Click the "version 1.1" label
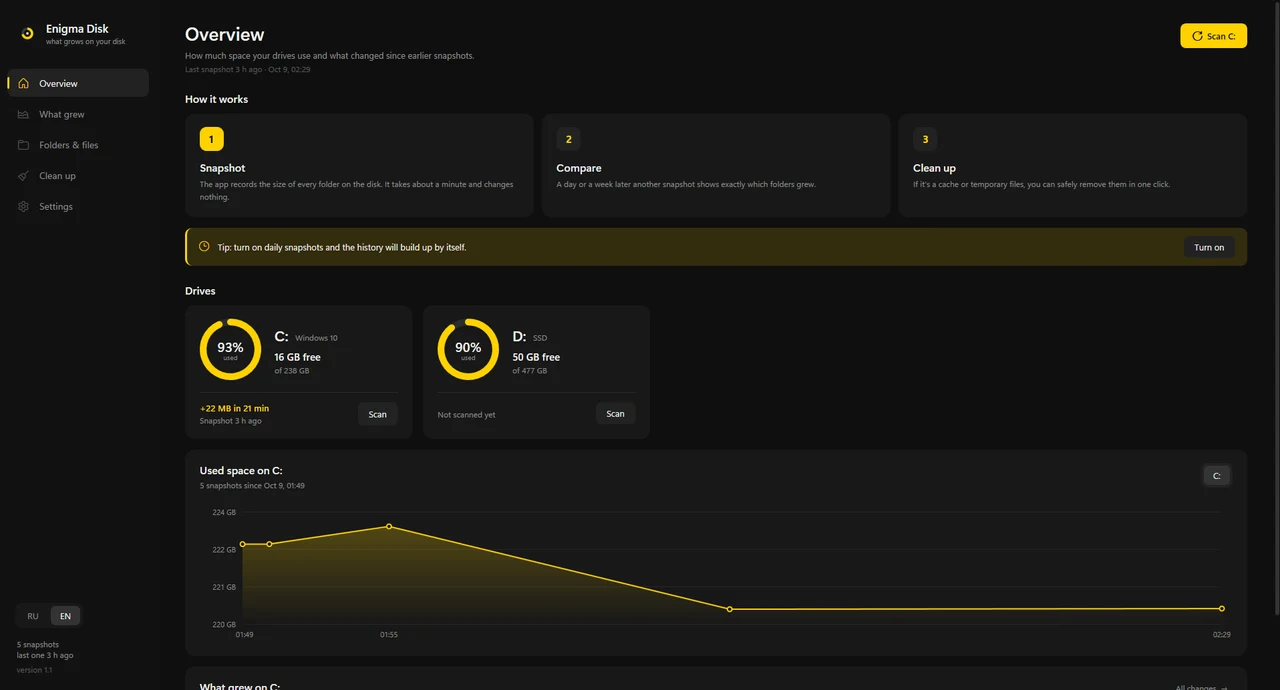Viewport: 1280px width, 690px height. (35, 670)
